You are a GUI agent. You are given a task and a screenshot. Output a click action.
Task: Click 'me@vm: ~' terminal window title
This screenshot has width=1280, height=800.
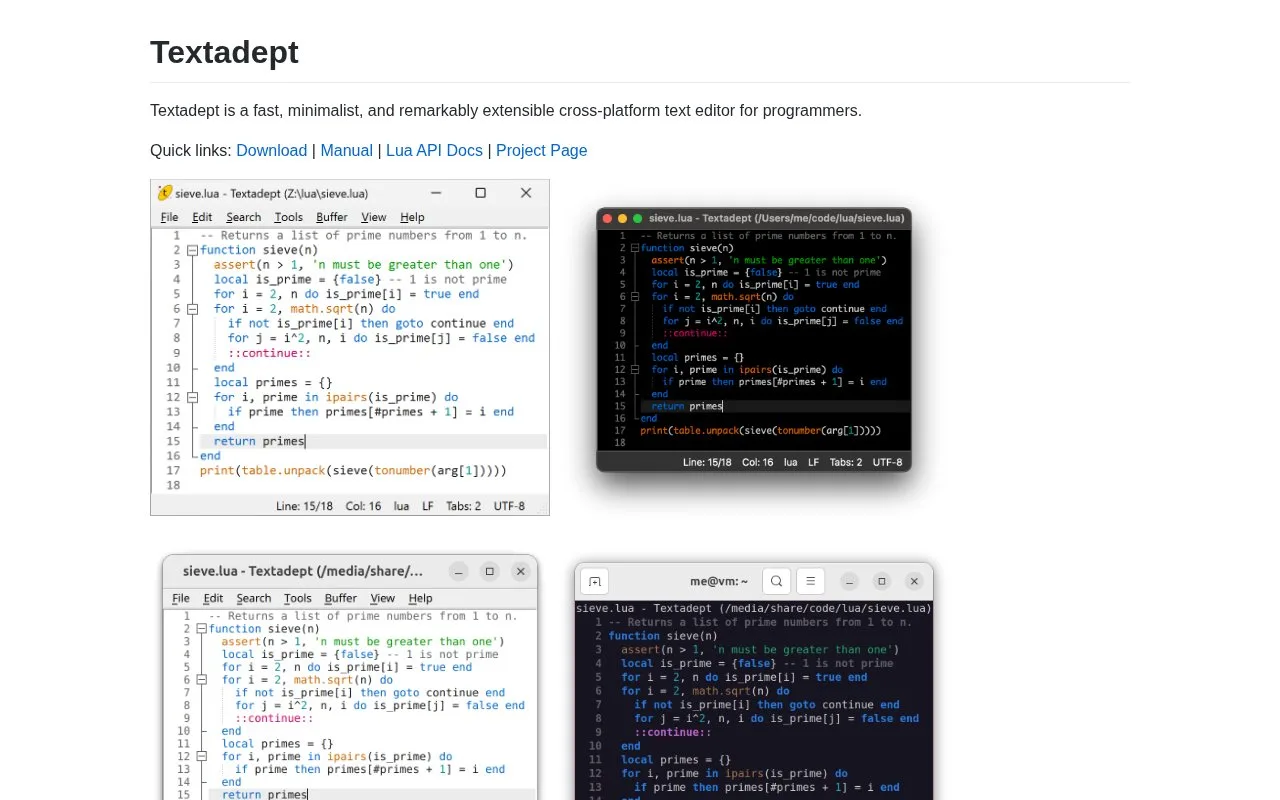pyautogui.click(x=719, y=581)
